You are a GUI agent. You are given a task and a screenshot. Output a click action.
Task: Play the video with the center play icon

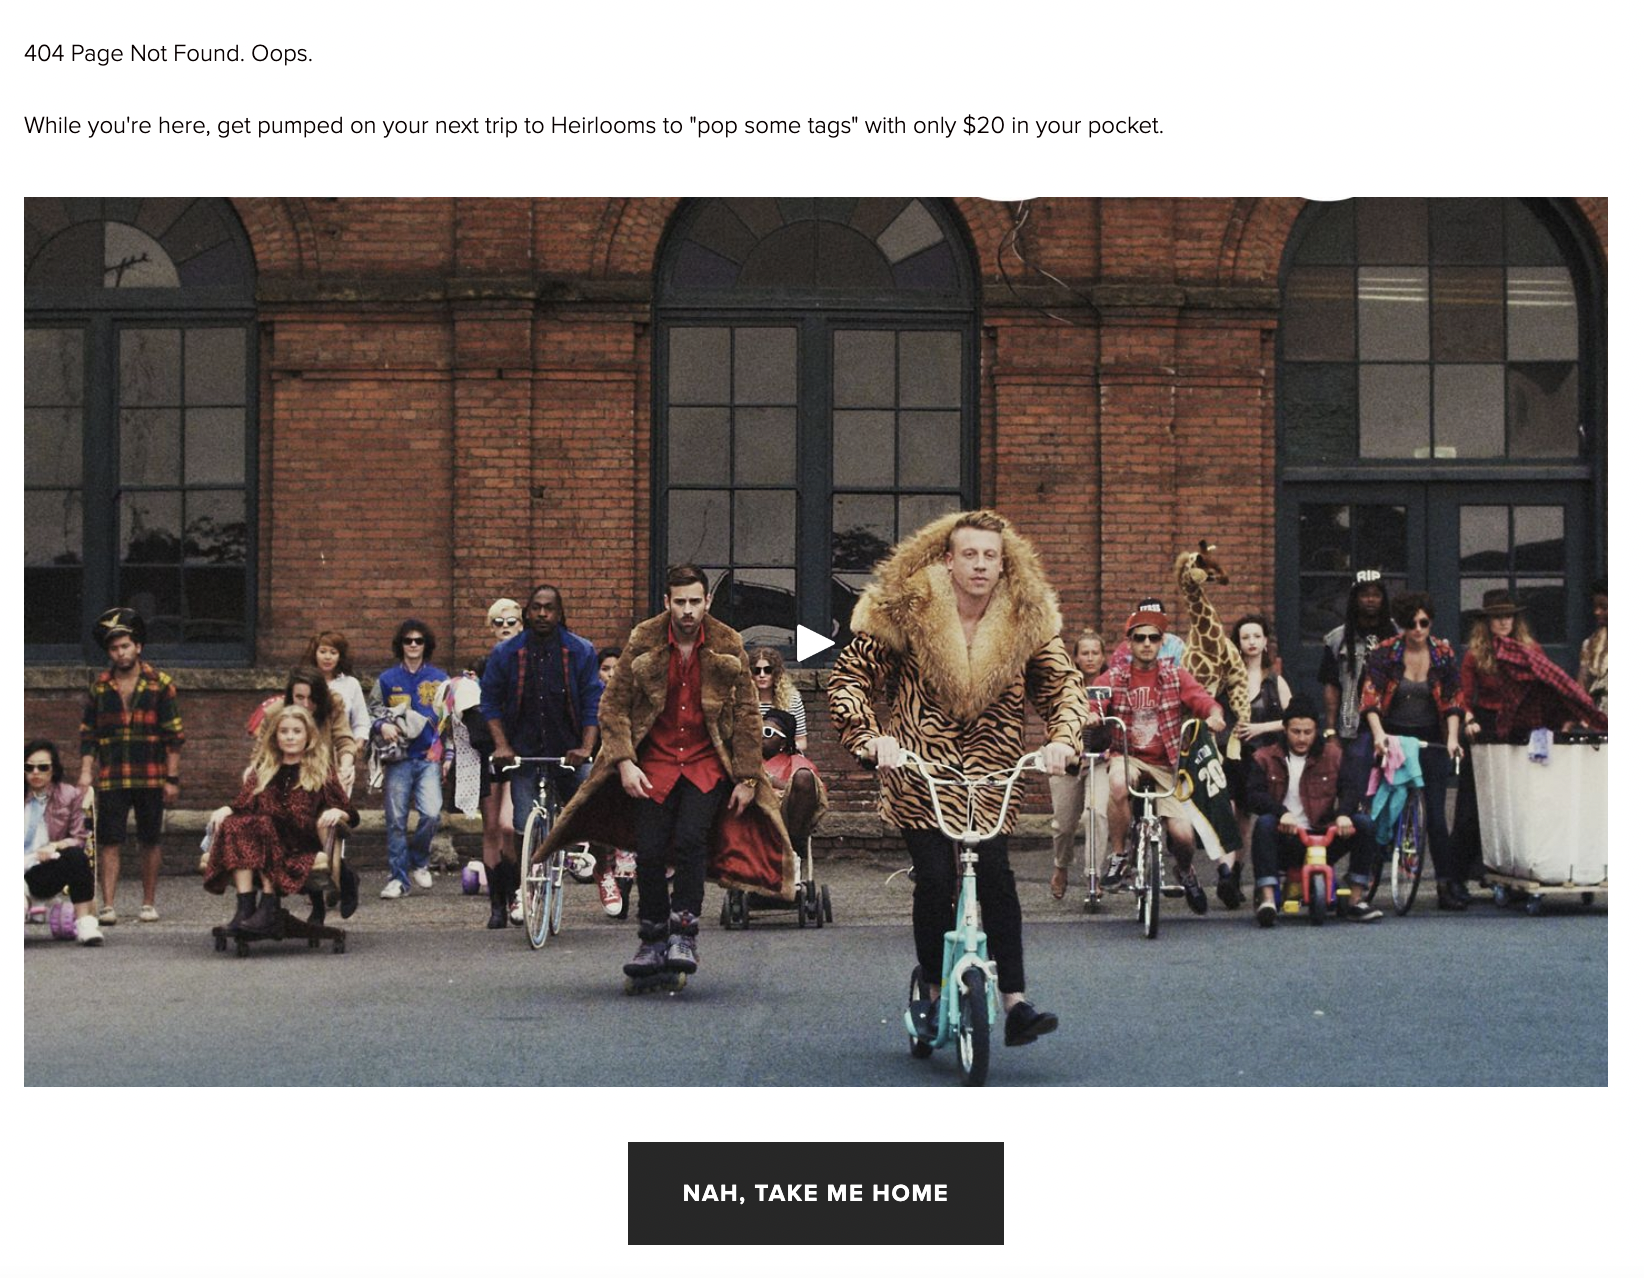pyautogui.click(x=815, y=643)
